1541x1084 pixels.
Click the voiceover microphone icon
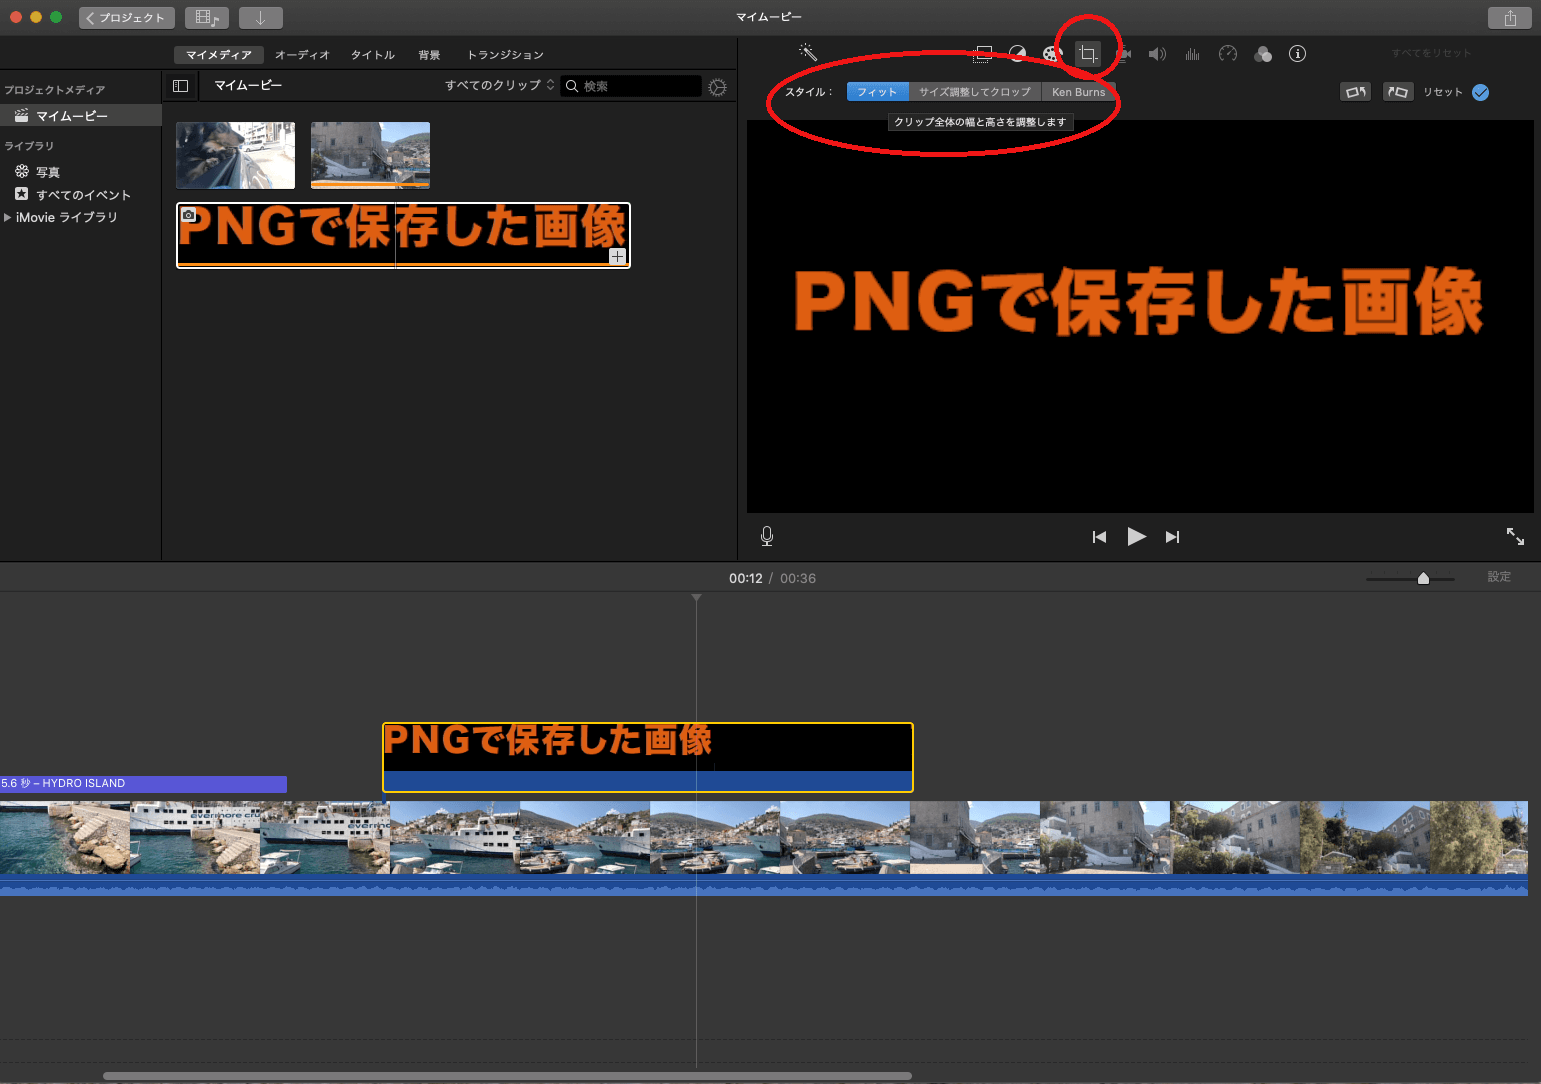(767, 536)
